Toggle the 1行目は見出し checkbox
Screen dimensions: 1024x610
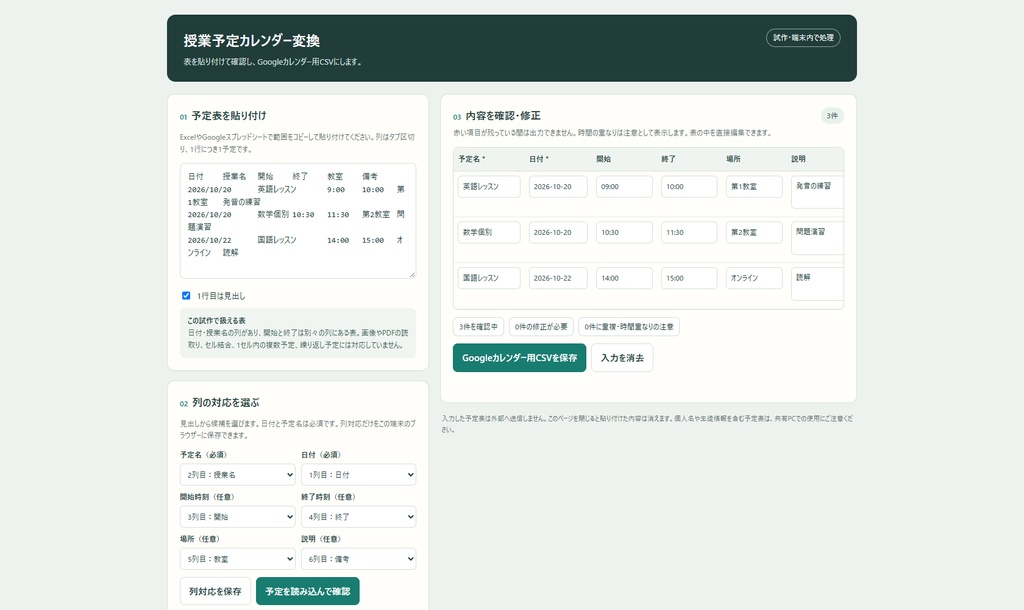point(186,296)
